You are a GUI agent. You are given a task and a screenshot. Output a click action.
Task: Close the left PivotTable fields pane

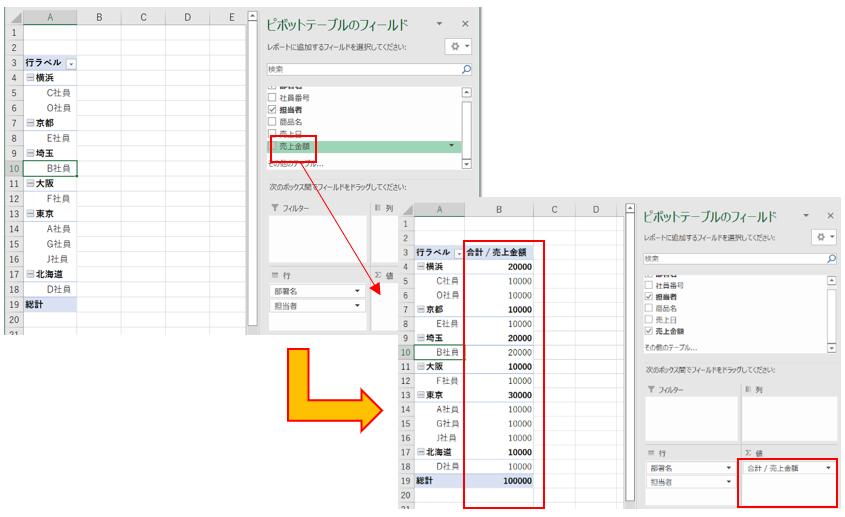tap(465, 23)
